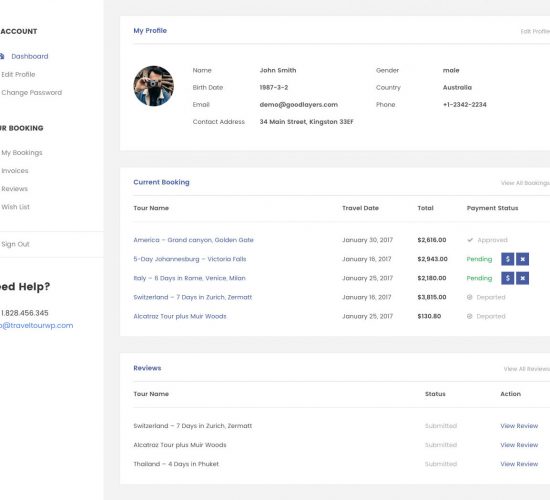Viewport: 550px width, 500px height.
Task: Open the Invoices page
Action: (x=15, y=171)
